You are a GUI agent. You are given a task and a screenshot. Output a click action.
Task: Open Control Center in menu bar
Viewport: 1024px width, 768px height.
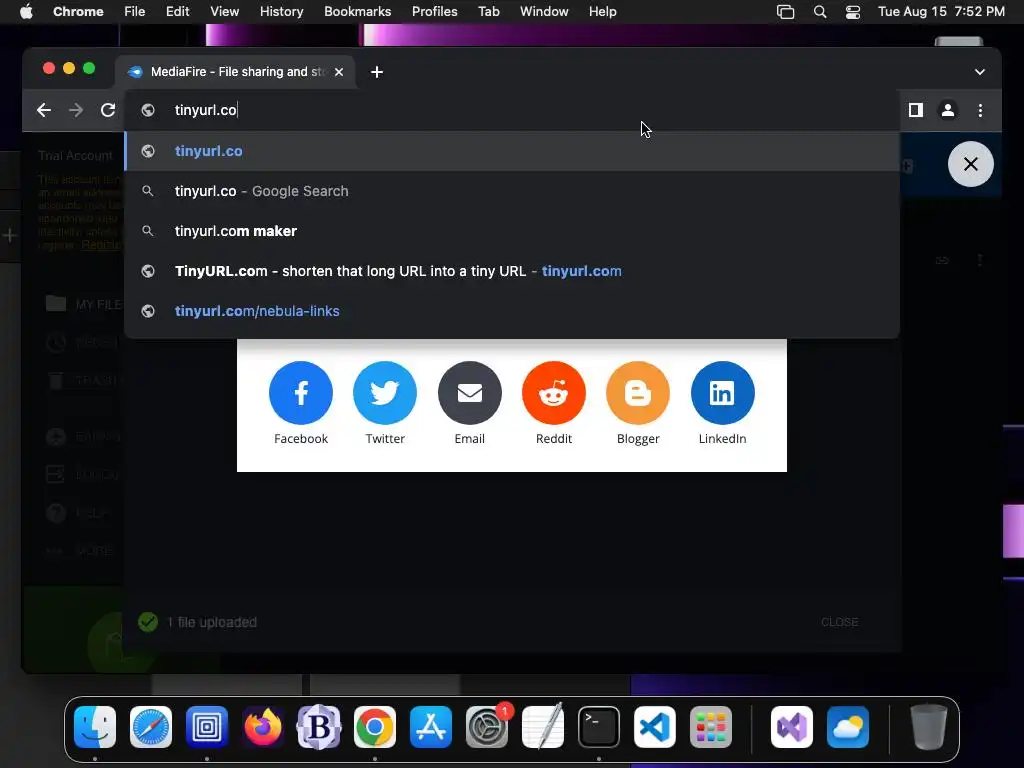(852, 12)
